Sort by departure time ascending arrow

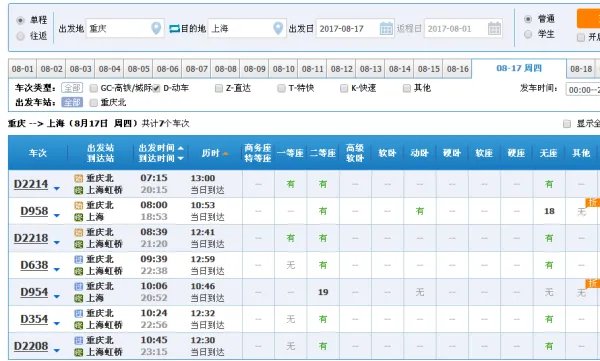(181, 148)
